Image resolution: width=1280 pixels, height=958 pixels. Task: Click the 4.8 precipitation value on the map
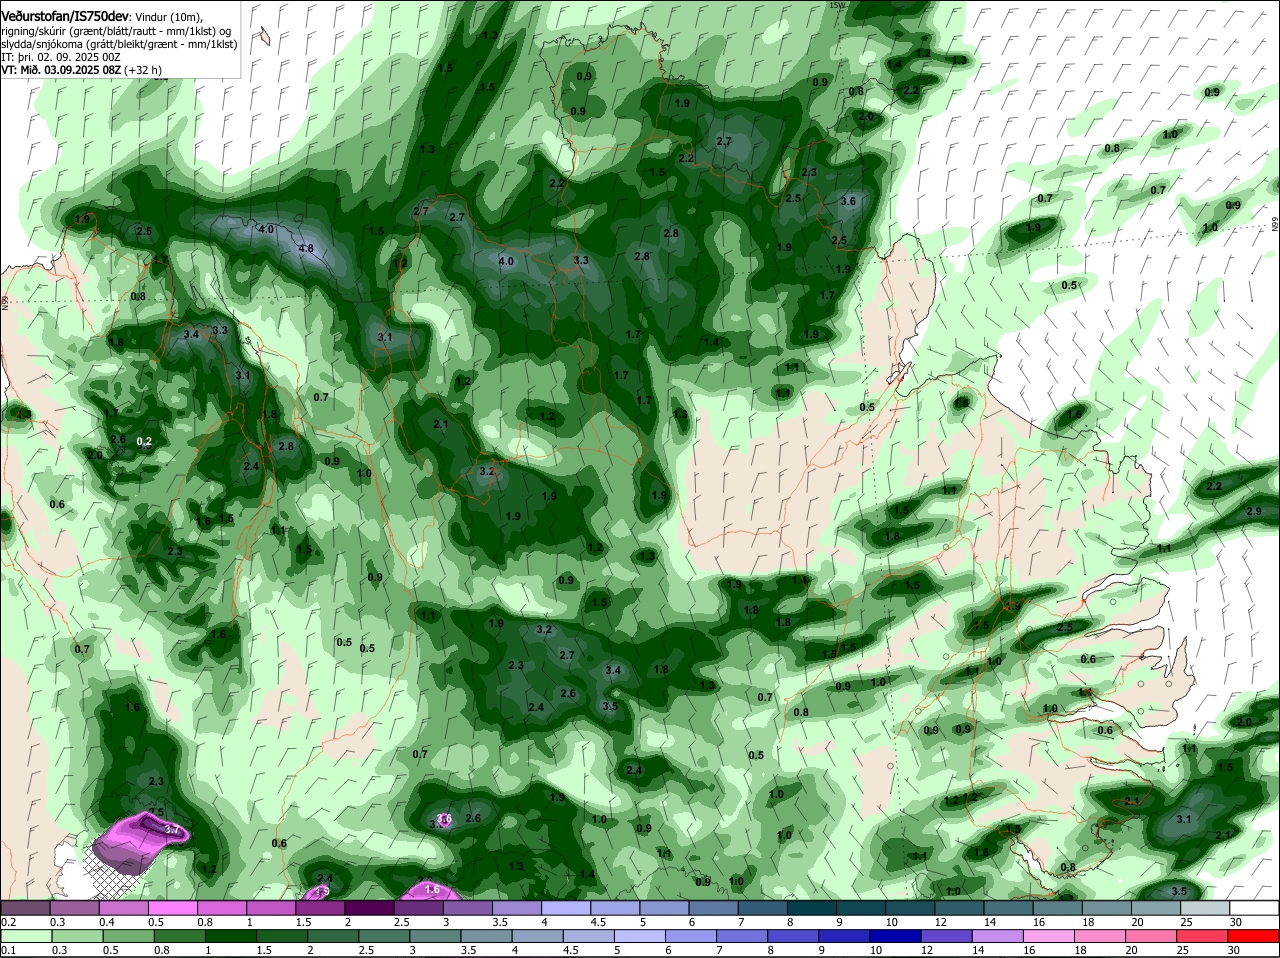[x=306, y=248]
